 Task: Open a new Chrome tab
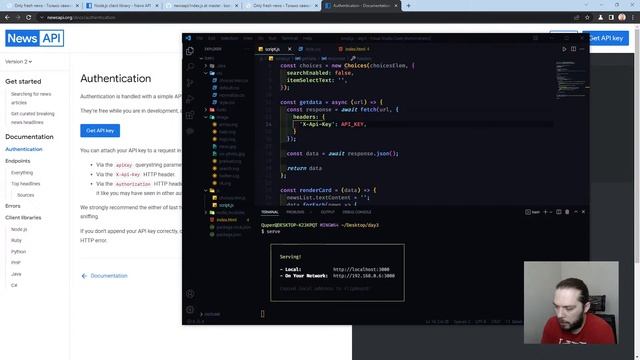coord(408,6)
